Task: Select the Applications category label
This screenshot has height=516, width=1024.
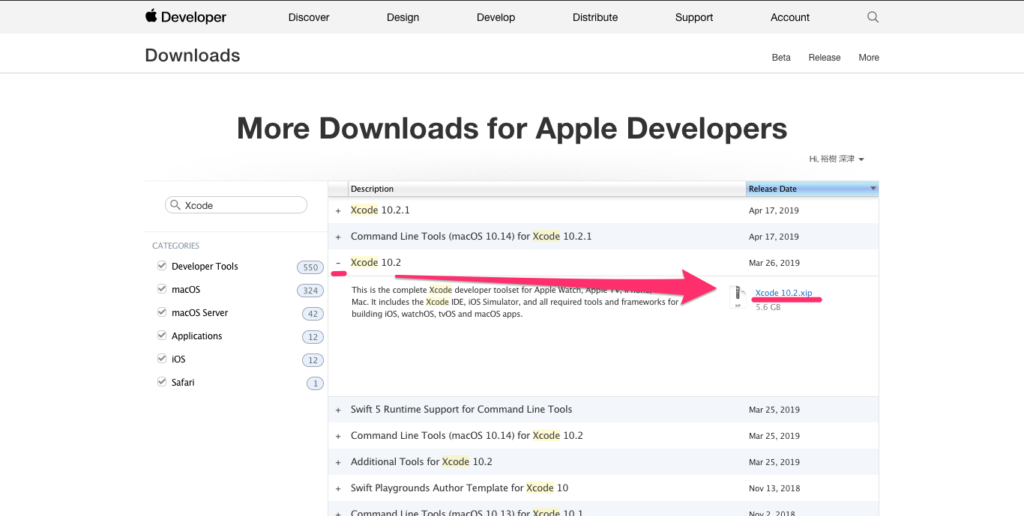Action: pos(197,336)
